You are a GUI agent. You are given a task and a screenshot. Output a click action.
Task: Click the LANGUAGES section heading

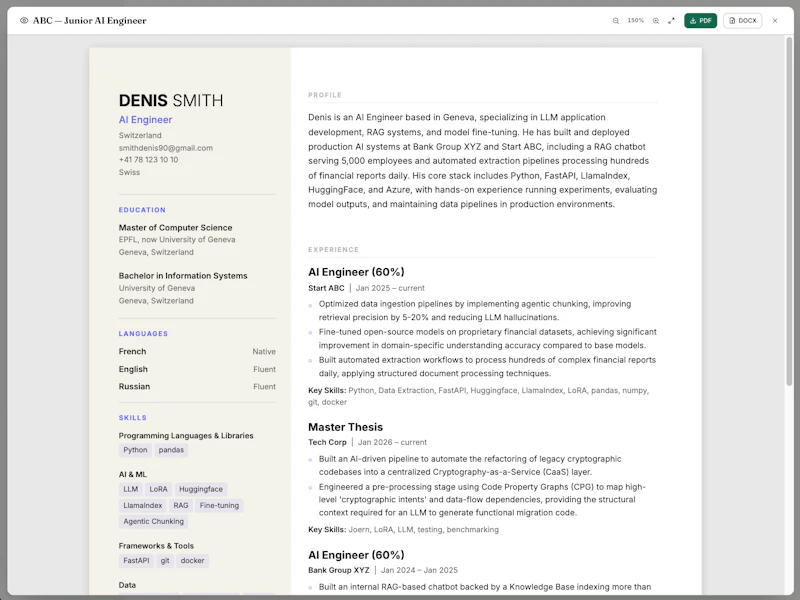click(143, 334)
